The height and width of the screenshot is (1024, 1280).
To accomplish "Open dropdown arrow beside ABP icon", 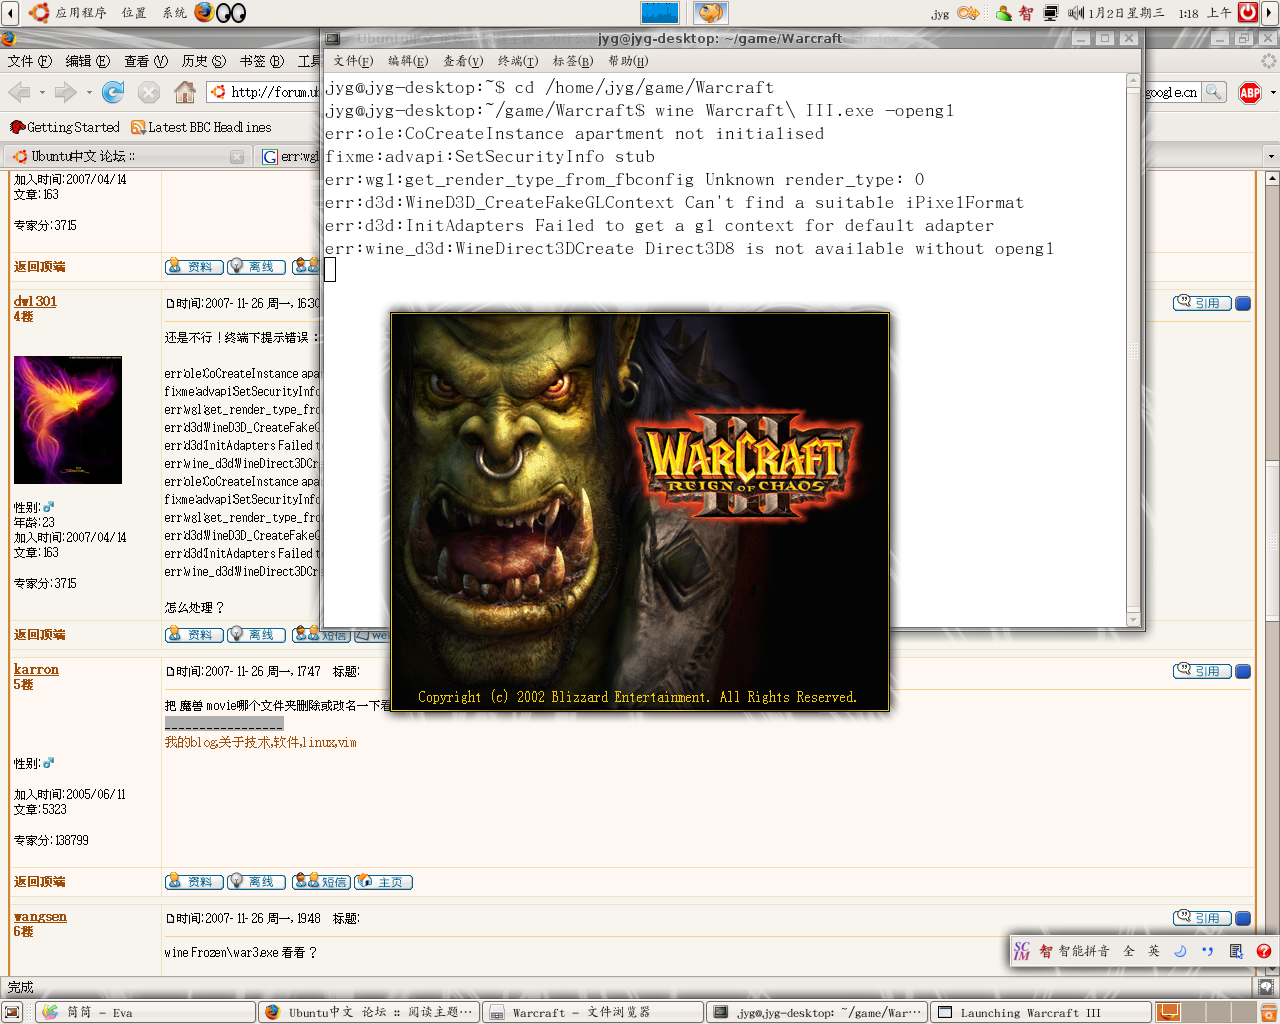I will [1272, 93].
